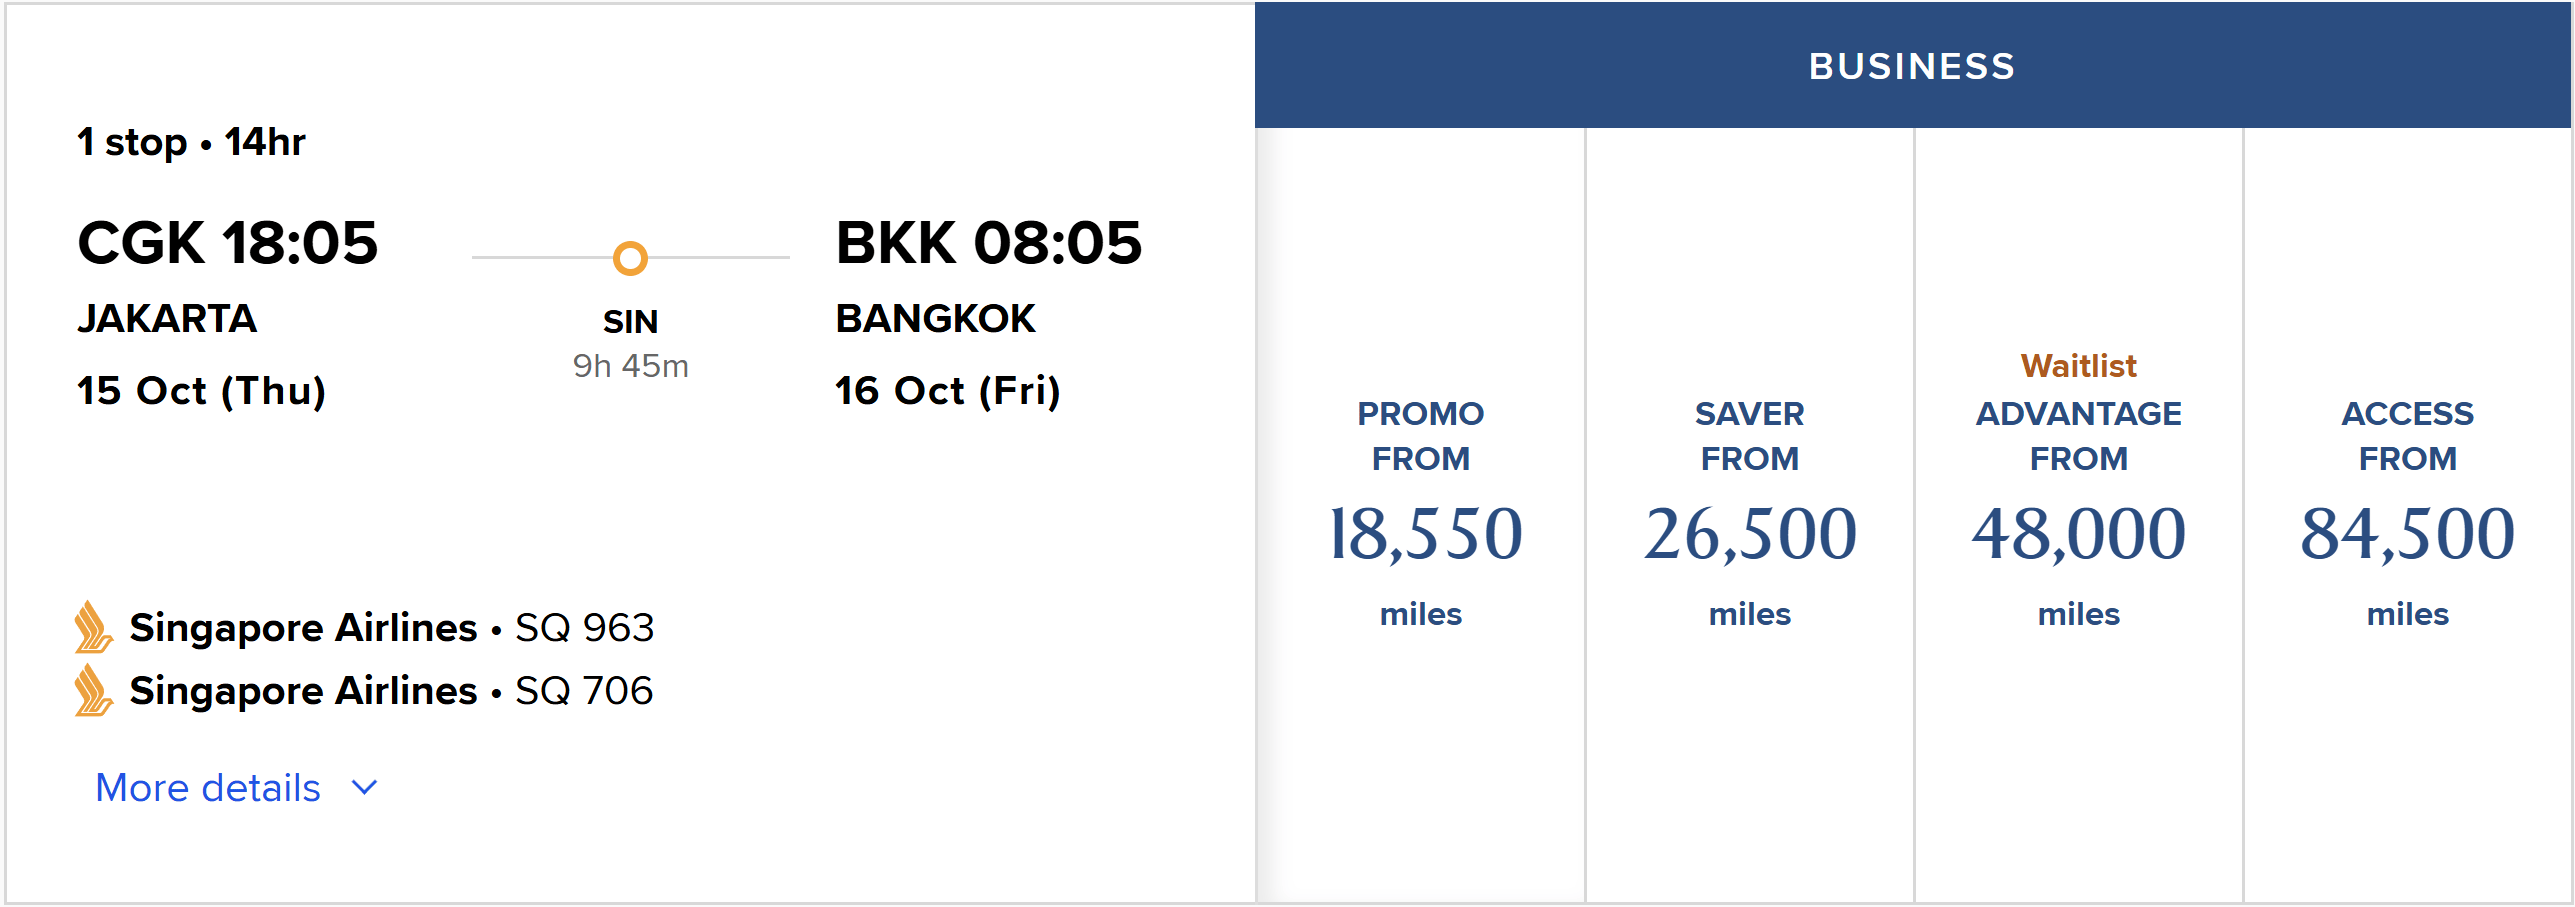Click the Waitlist label on Advantage fare
The width and height of the screenshot is (2575, 907).
pyautogui.click(x=2078, y=366)
